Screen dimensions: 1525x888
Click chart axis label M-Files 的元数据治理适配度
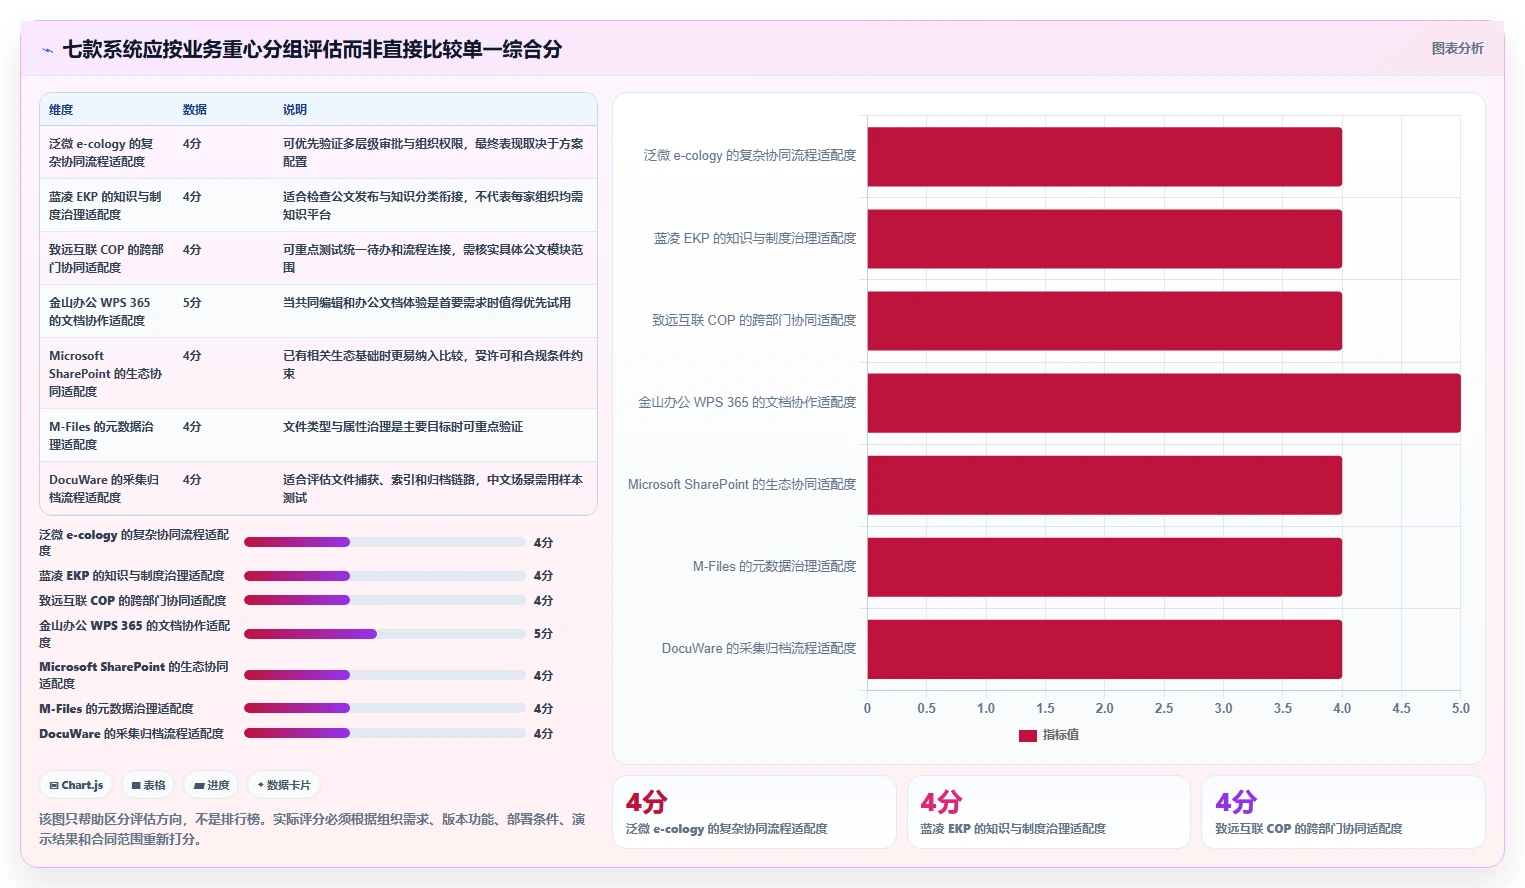[x=775, y=566]
